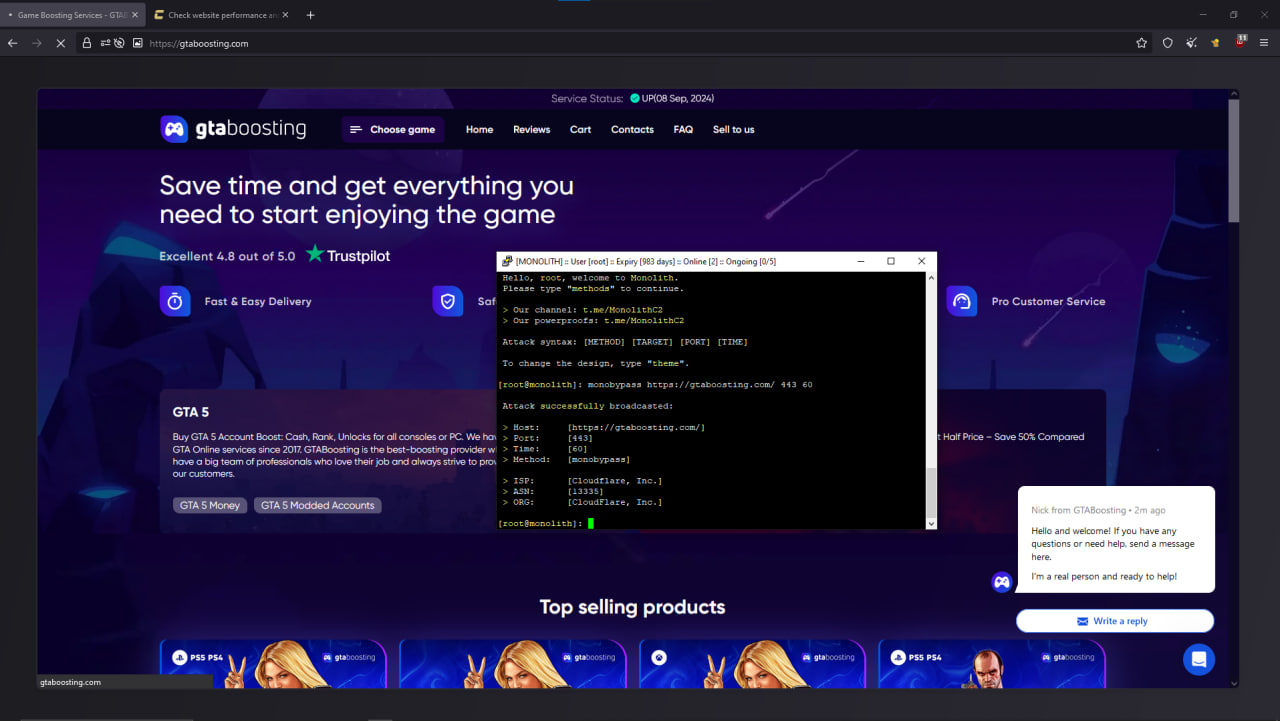Click Write a reply in the chat popup
This screenshot has height=721, width=1280.
pyautogui.click(x=1115, y=621)
